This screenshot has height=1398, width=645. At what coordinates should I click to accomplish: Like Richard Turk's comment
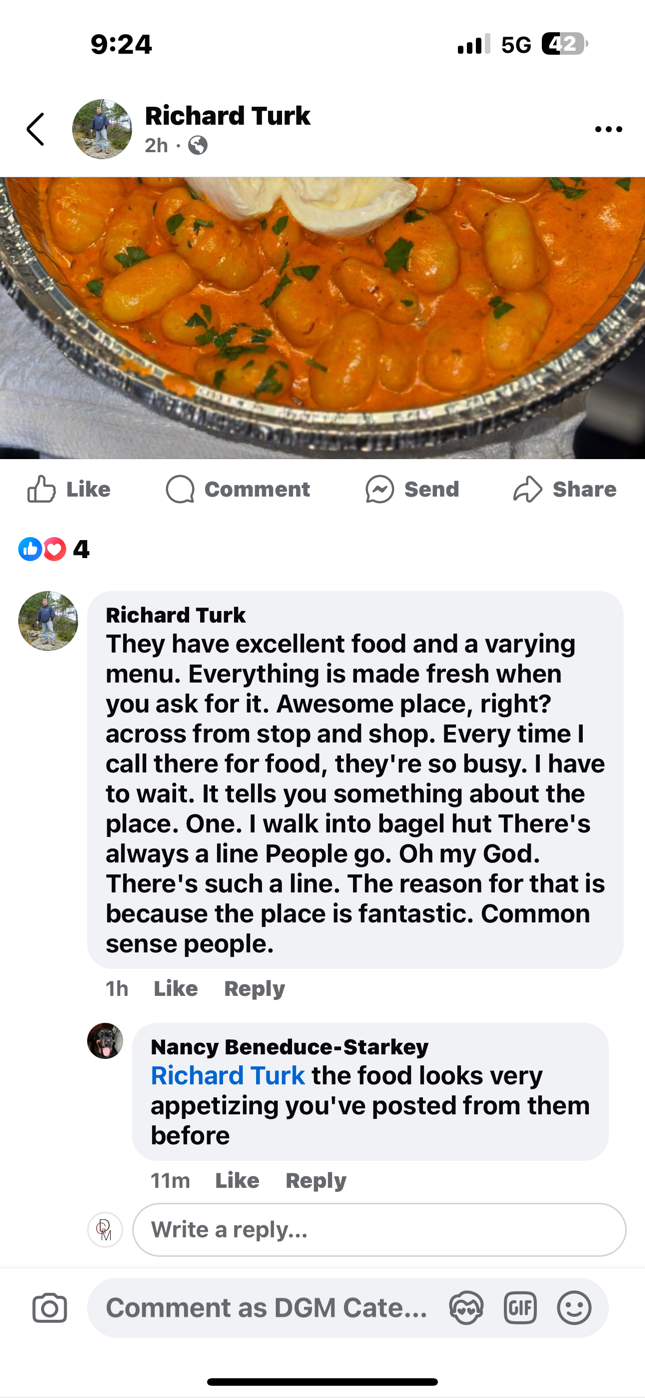pos(175,988)
